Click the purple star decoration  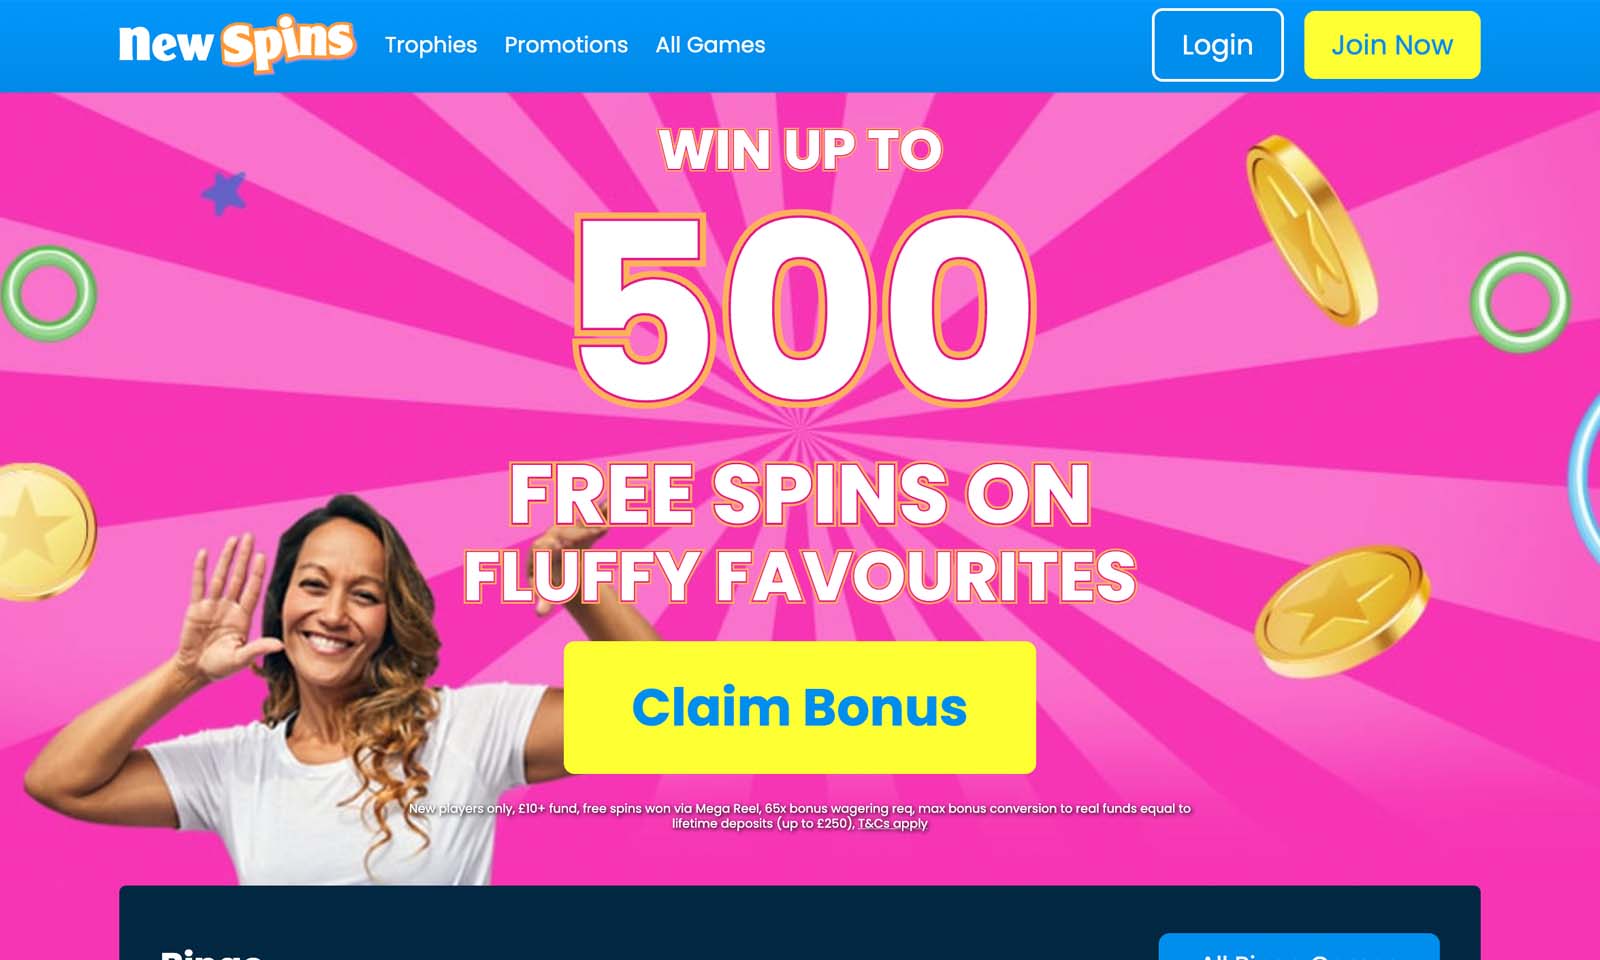(x=224, y=193)
